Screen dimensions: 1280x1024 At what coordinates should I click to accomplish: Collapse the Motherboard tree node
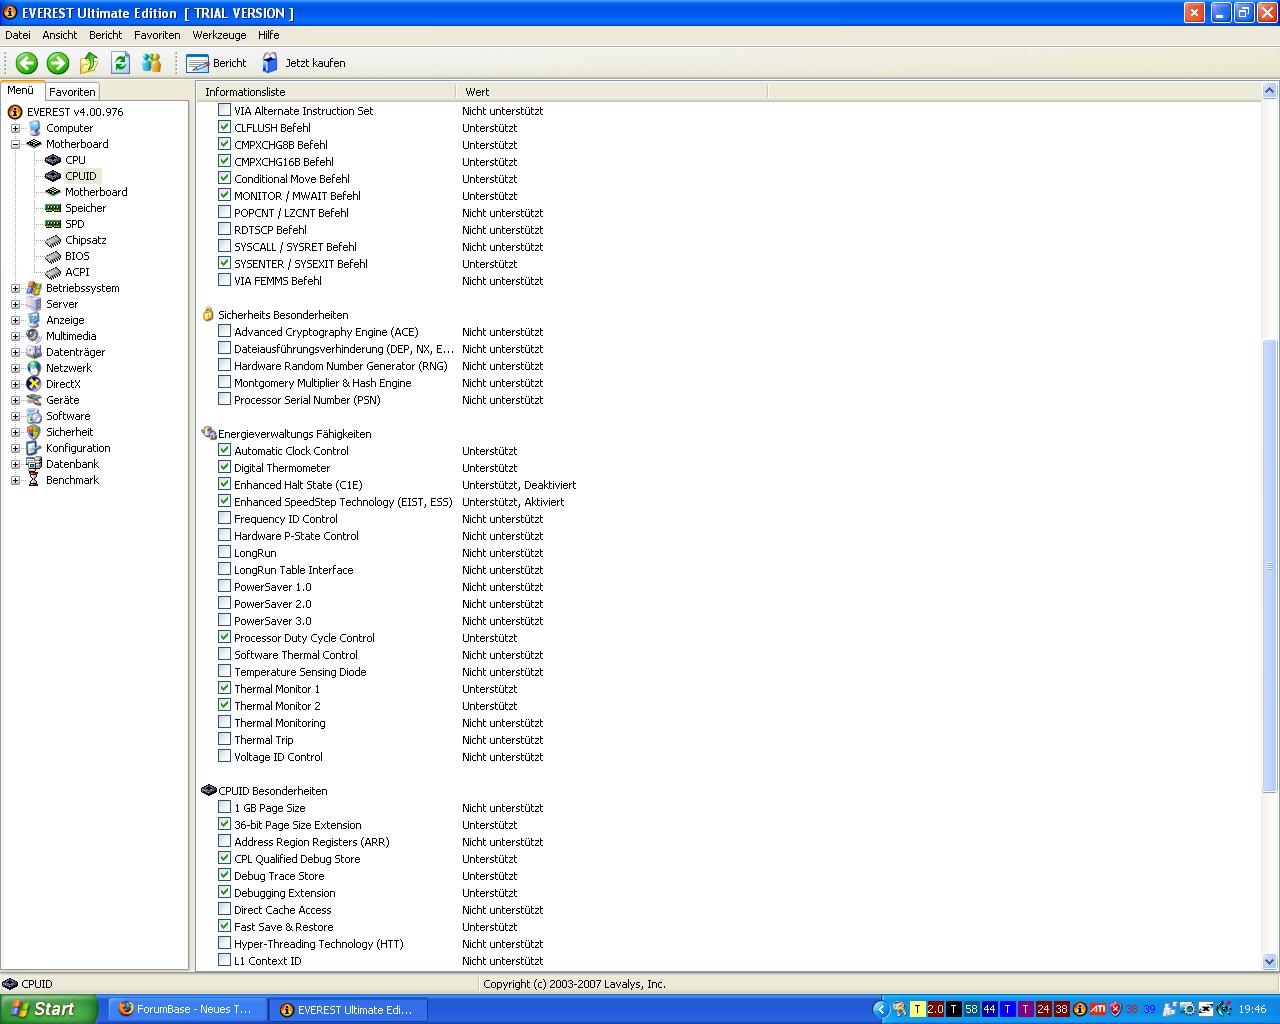tap(15, 144)
